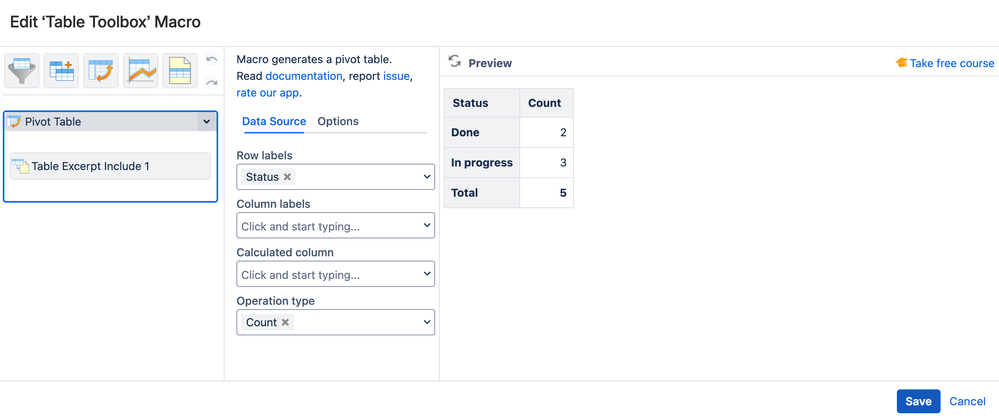The height and width of the screenshot is (418, 999).
Task: Open the Take free course link
Action: coord(951,63)
